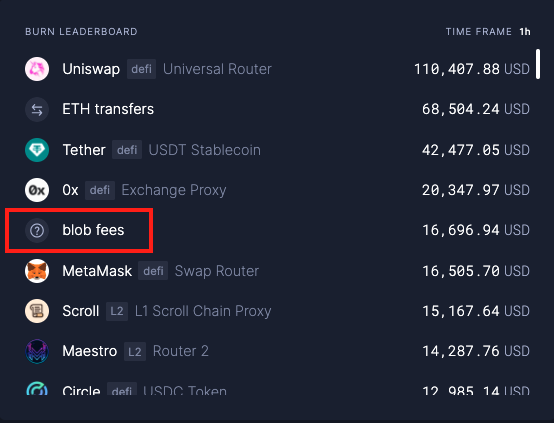Click the L2 tag next to Scroll
The image size is (554, 423).
117,311
